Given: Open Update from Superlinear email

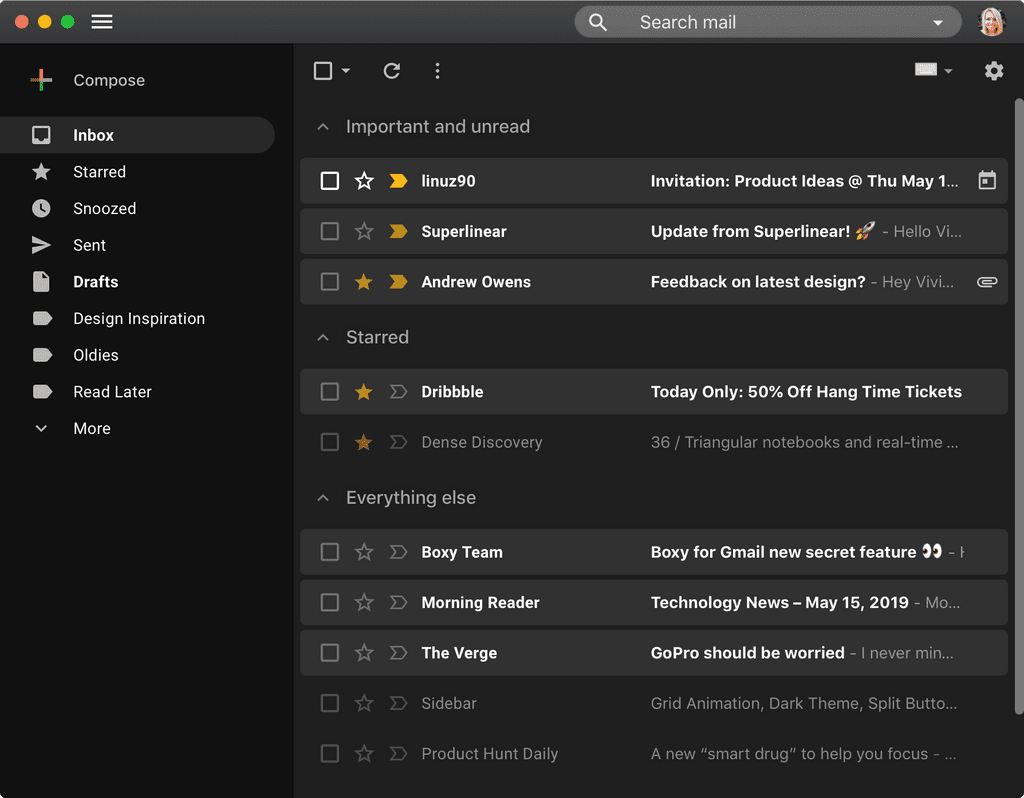Looking at the screenshot, I should [x=654, y=231].
